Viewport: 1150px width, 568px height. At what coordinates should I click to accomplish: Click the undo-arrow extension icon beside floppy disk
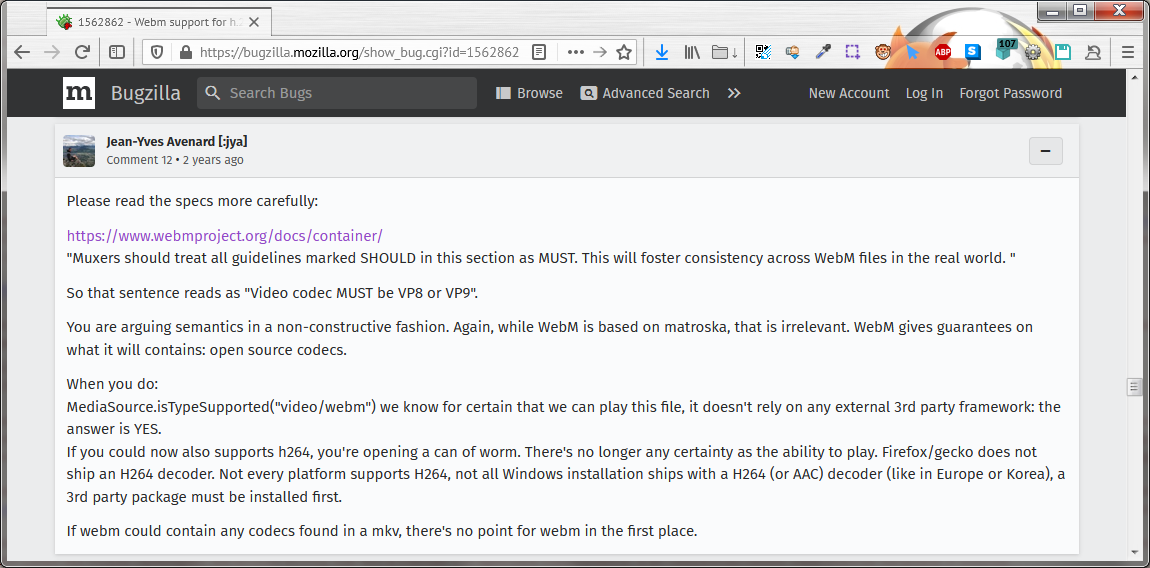[1093, 52]
